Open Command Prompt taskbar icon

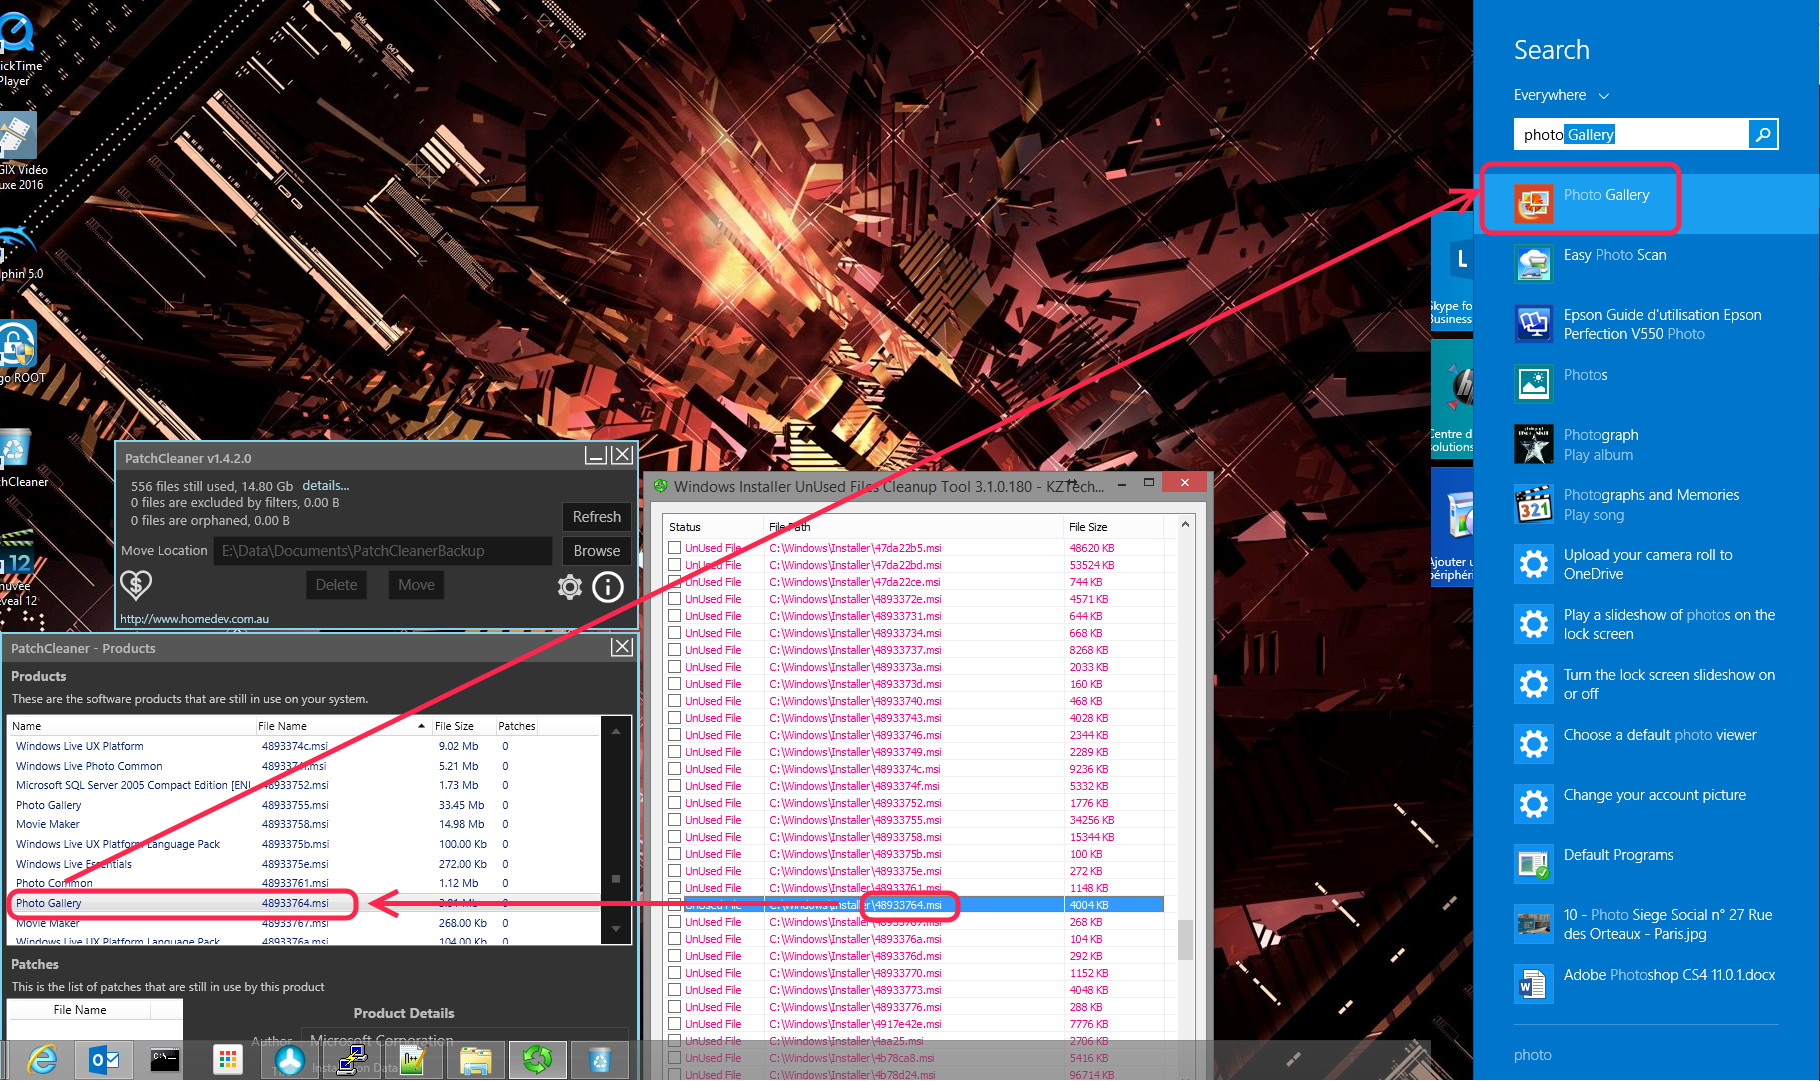(x=165, y=1060)
